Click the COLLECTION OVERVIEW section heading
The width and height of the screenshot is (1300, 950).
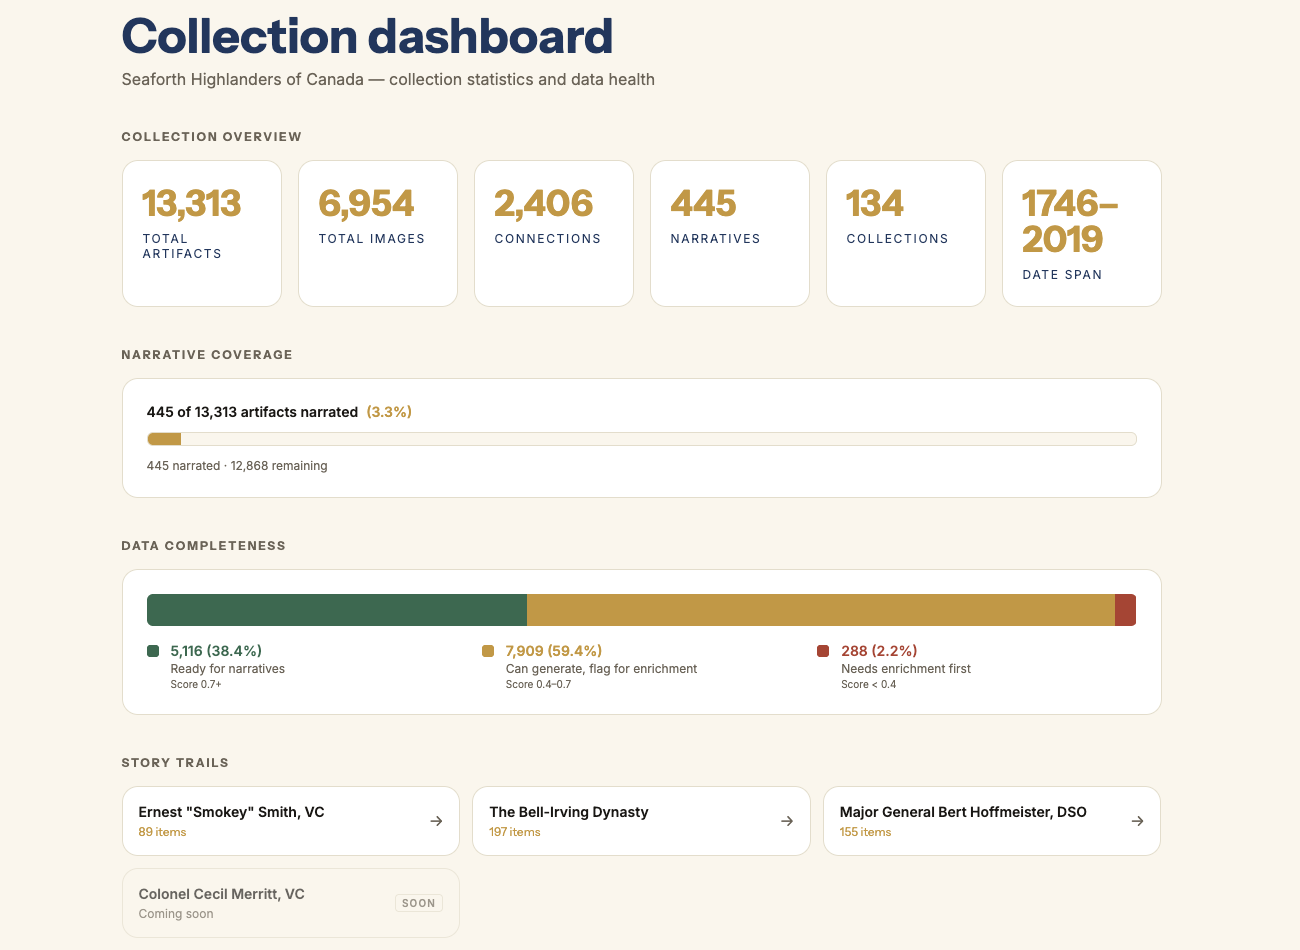211,137
